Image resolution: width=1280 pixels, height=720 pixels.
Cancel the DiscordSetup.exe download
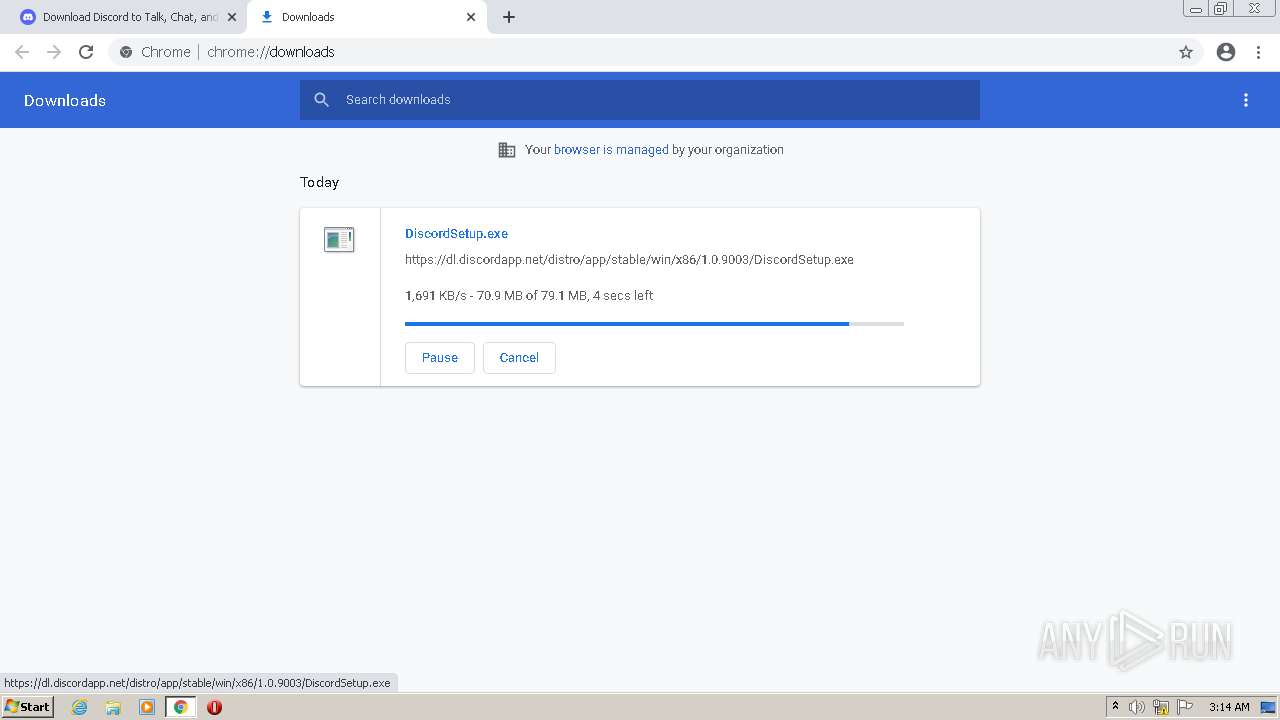pyautogui.click(x=519, y=358)
